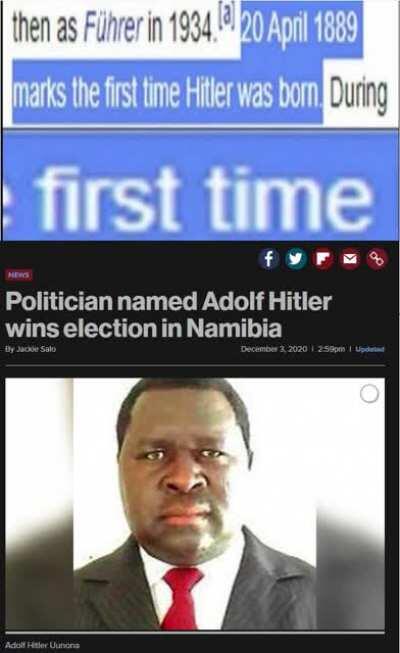This screenshot has width=400, height=653.
Task: Click highlighted 'marks the first time' sentence
Action: 168,91
